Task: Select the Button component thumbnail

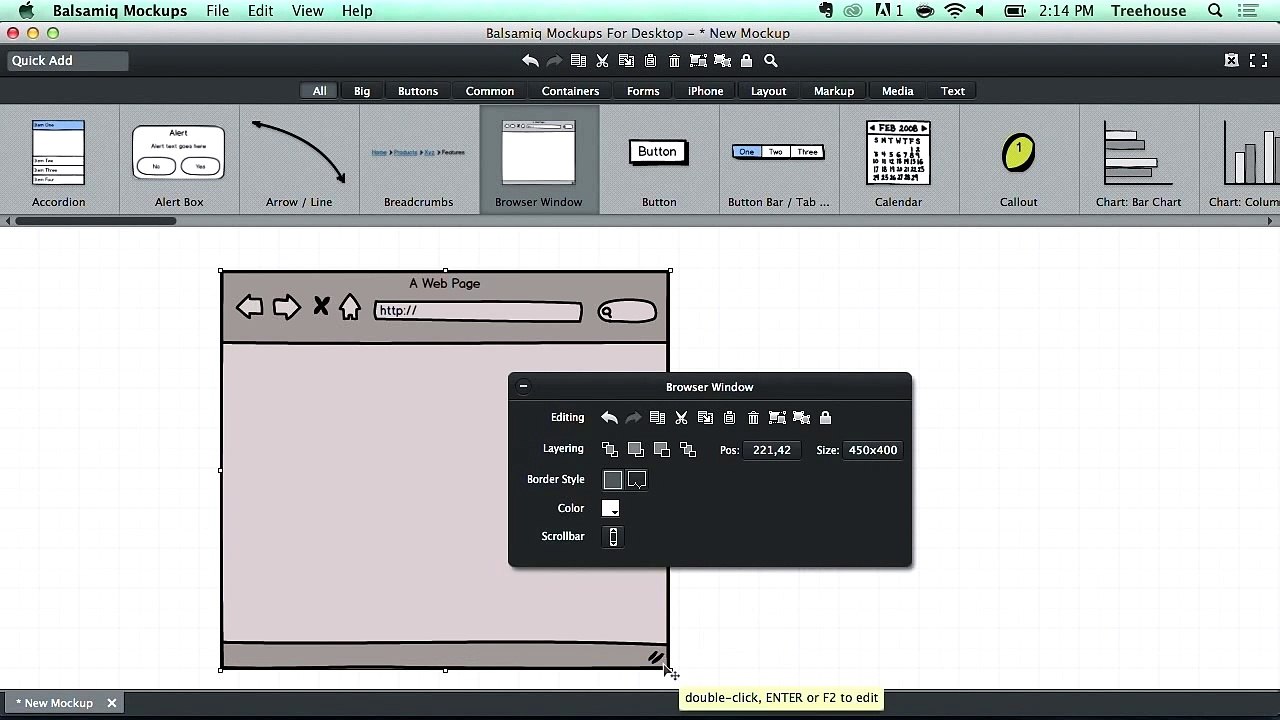Action: pos(659,160)
